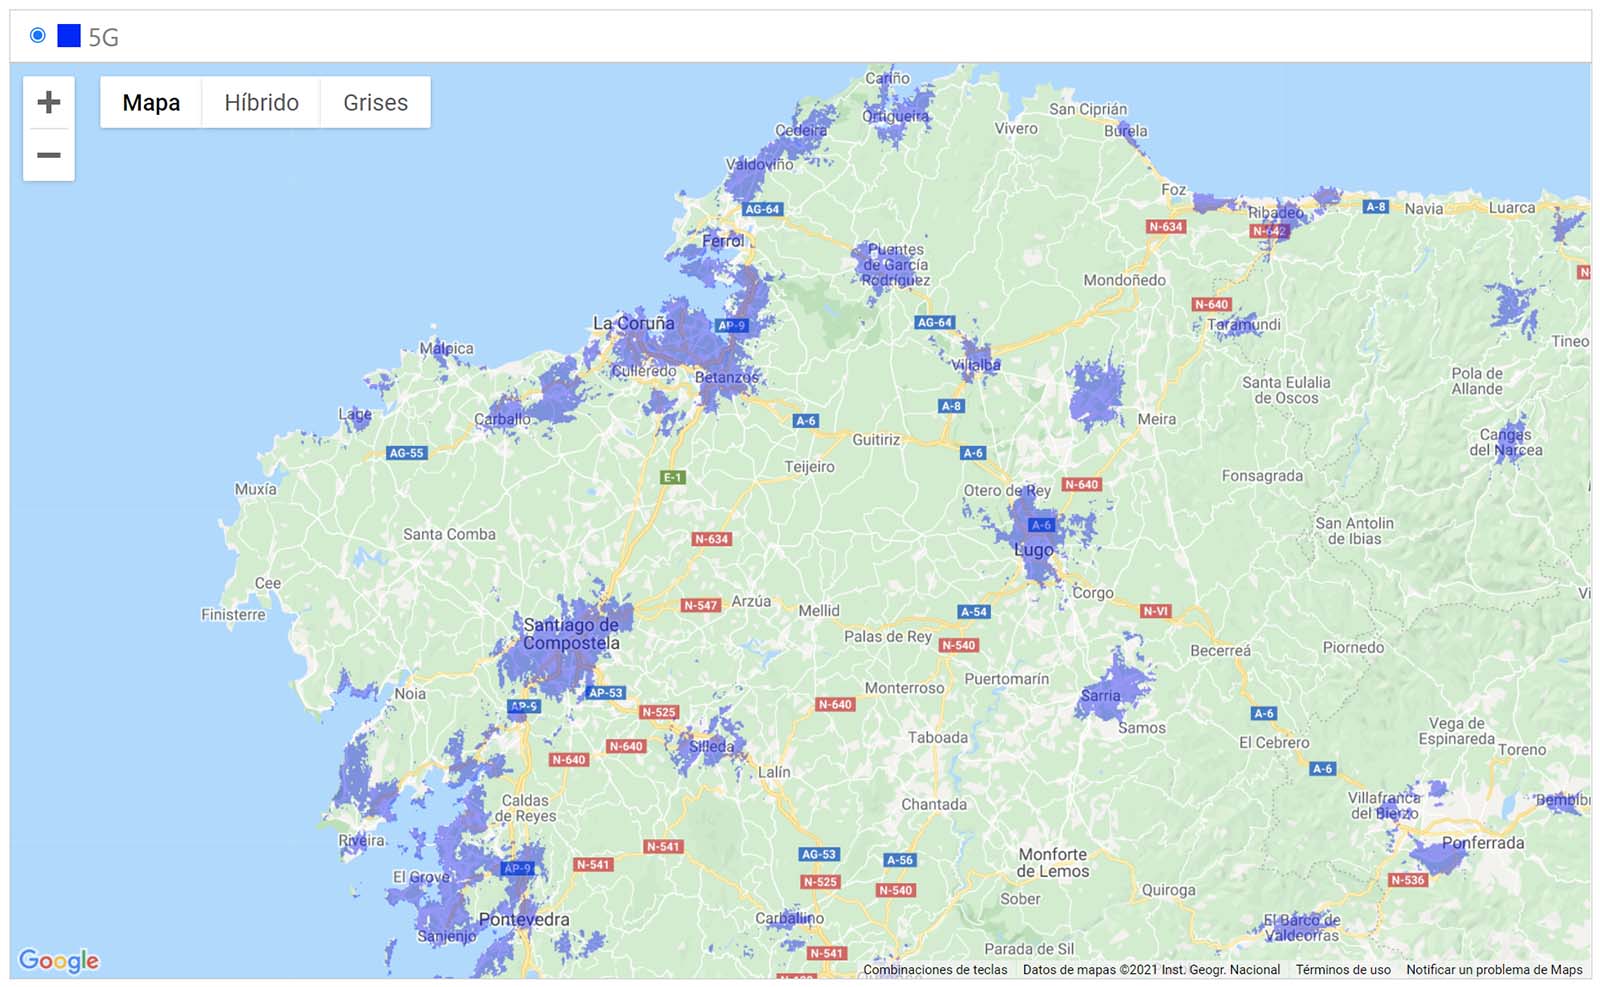This screenshot has height=987, width=1600.
Task: Click the Fonsagrada label
Action: tap(1262, 476)
